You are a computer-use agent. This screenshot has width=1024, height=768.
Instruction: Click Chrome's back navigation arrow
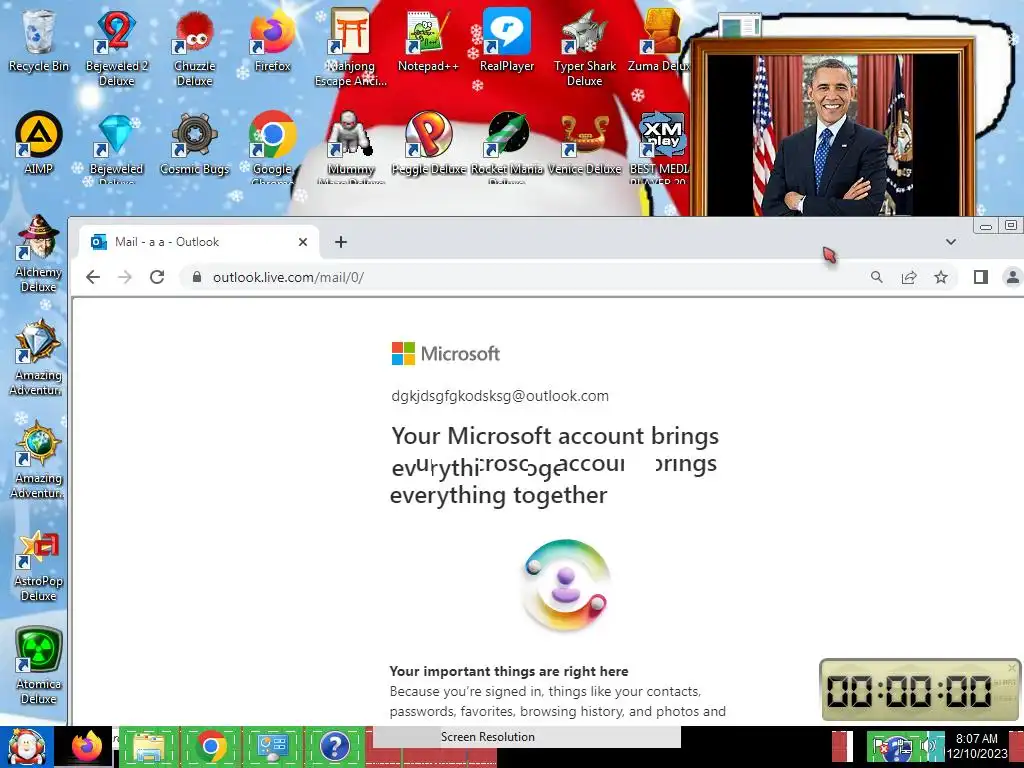click(x=93, y=277)
